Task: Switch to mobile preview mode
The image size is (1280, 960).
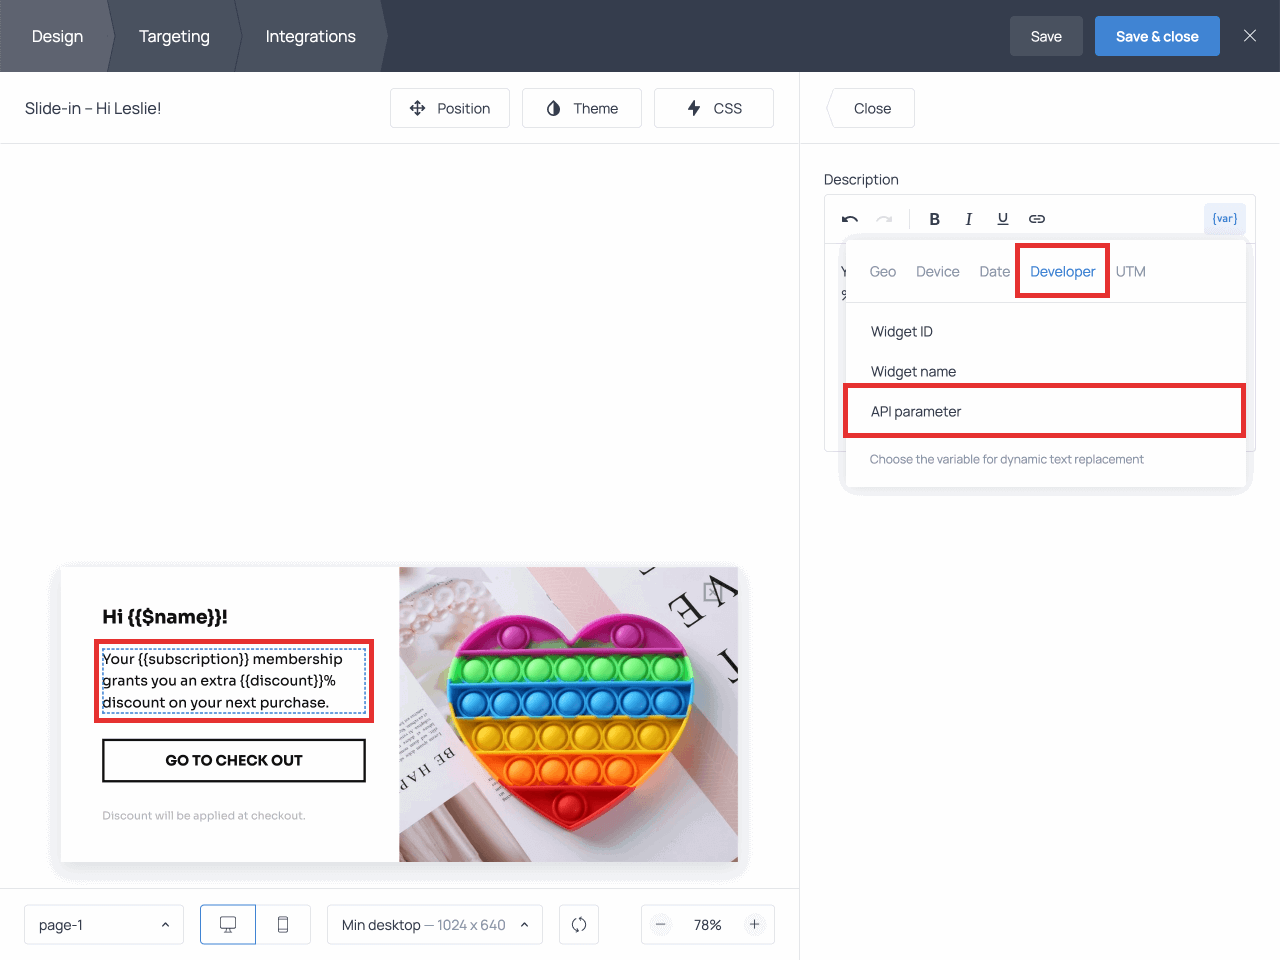Action: [x=283, y=925]
